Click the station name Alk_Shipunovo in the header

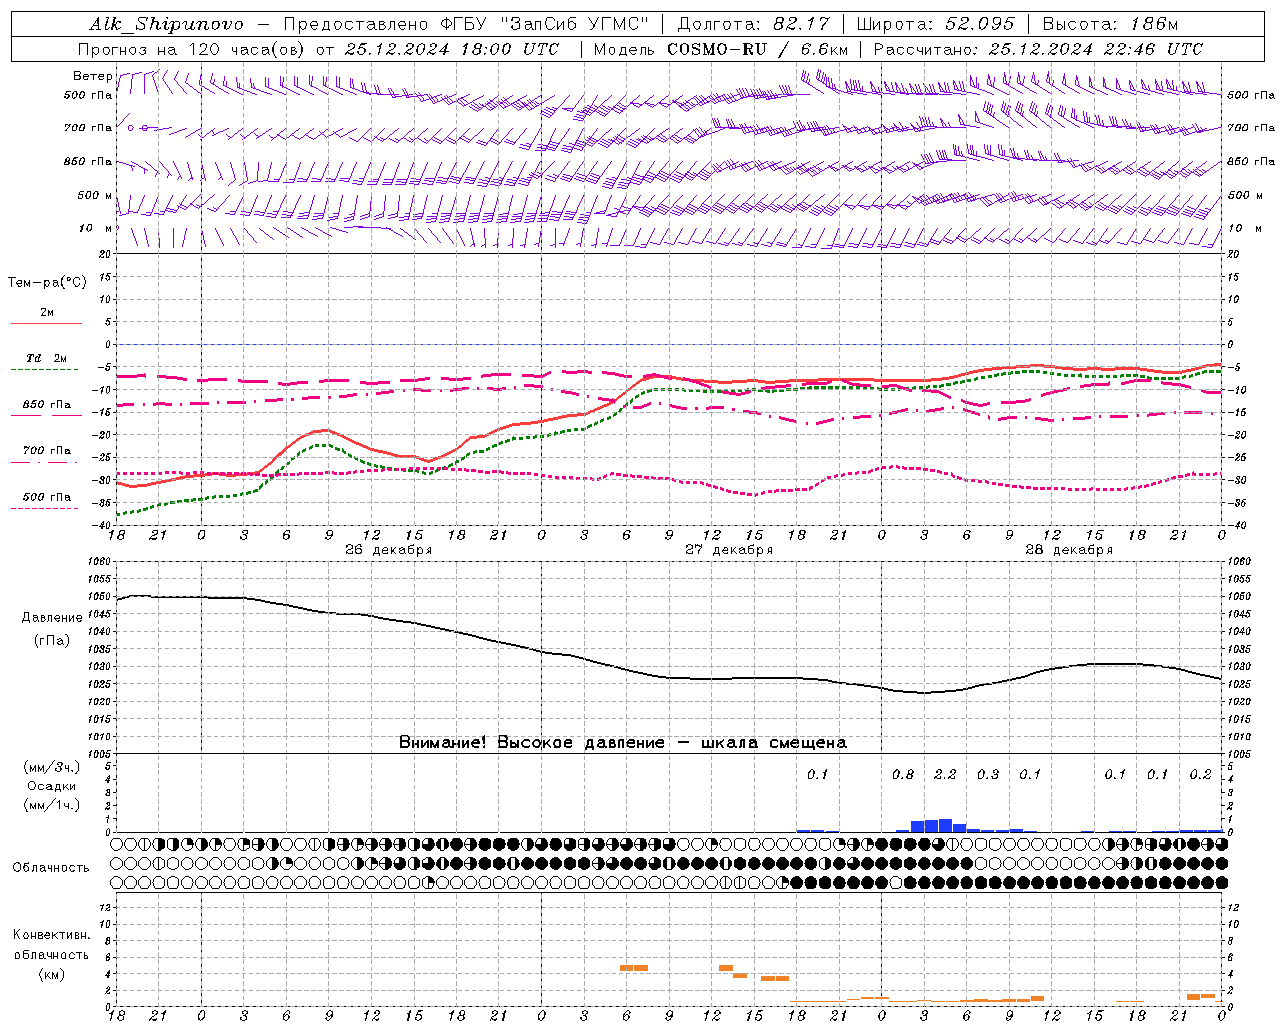[166, 24]
